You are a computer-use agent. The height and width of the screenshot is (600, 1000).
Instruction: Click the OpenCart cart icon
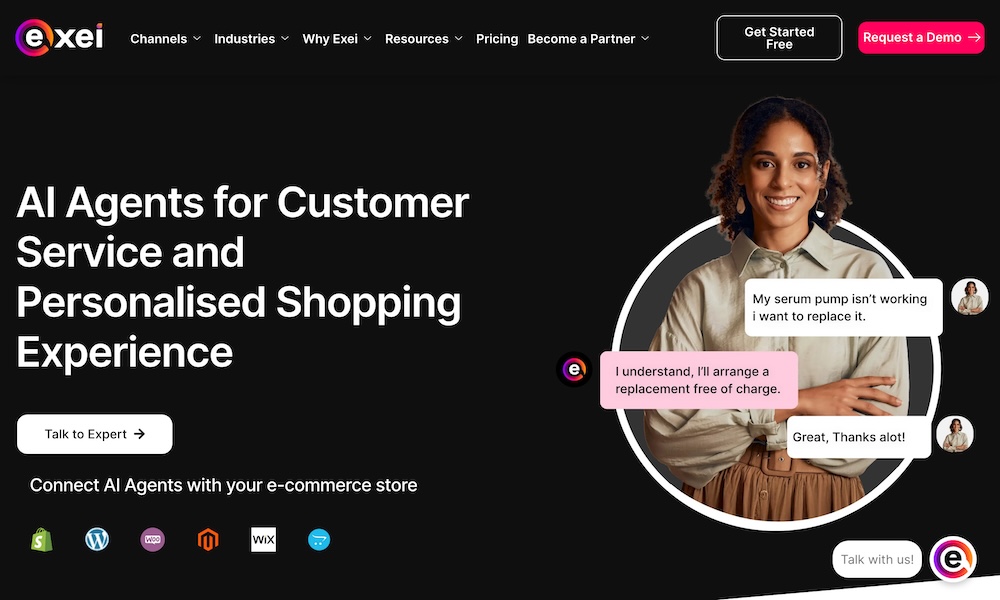point(319,540)
